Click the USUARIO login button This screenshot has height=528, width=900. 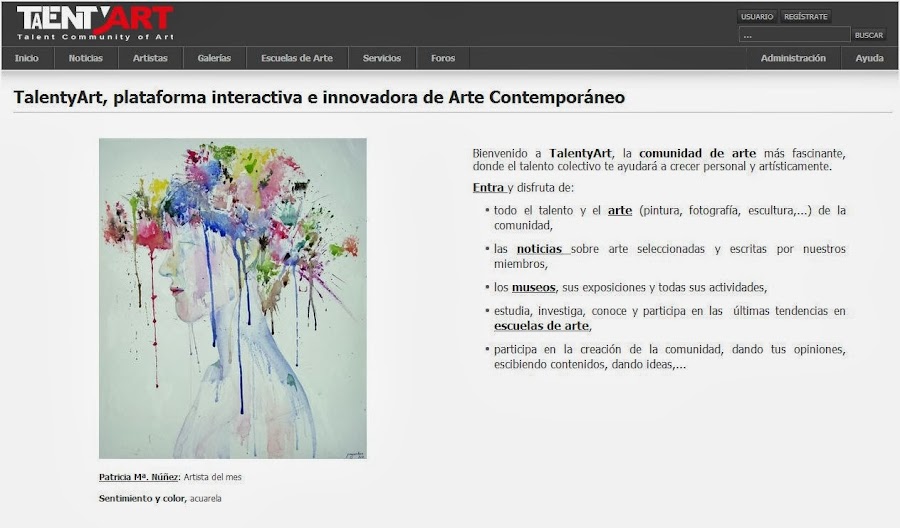click(757, 17)
